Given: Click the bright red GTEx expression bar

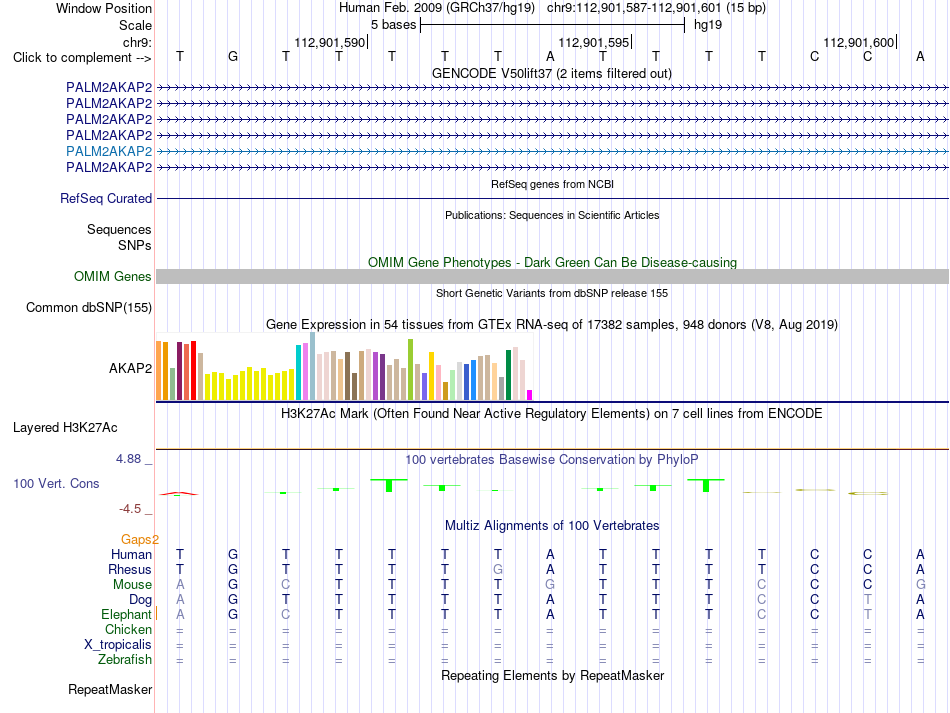Looking at the screenshot, I should [x=193, y=371].
